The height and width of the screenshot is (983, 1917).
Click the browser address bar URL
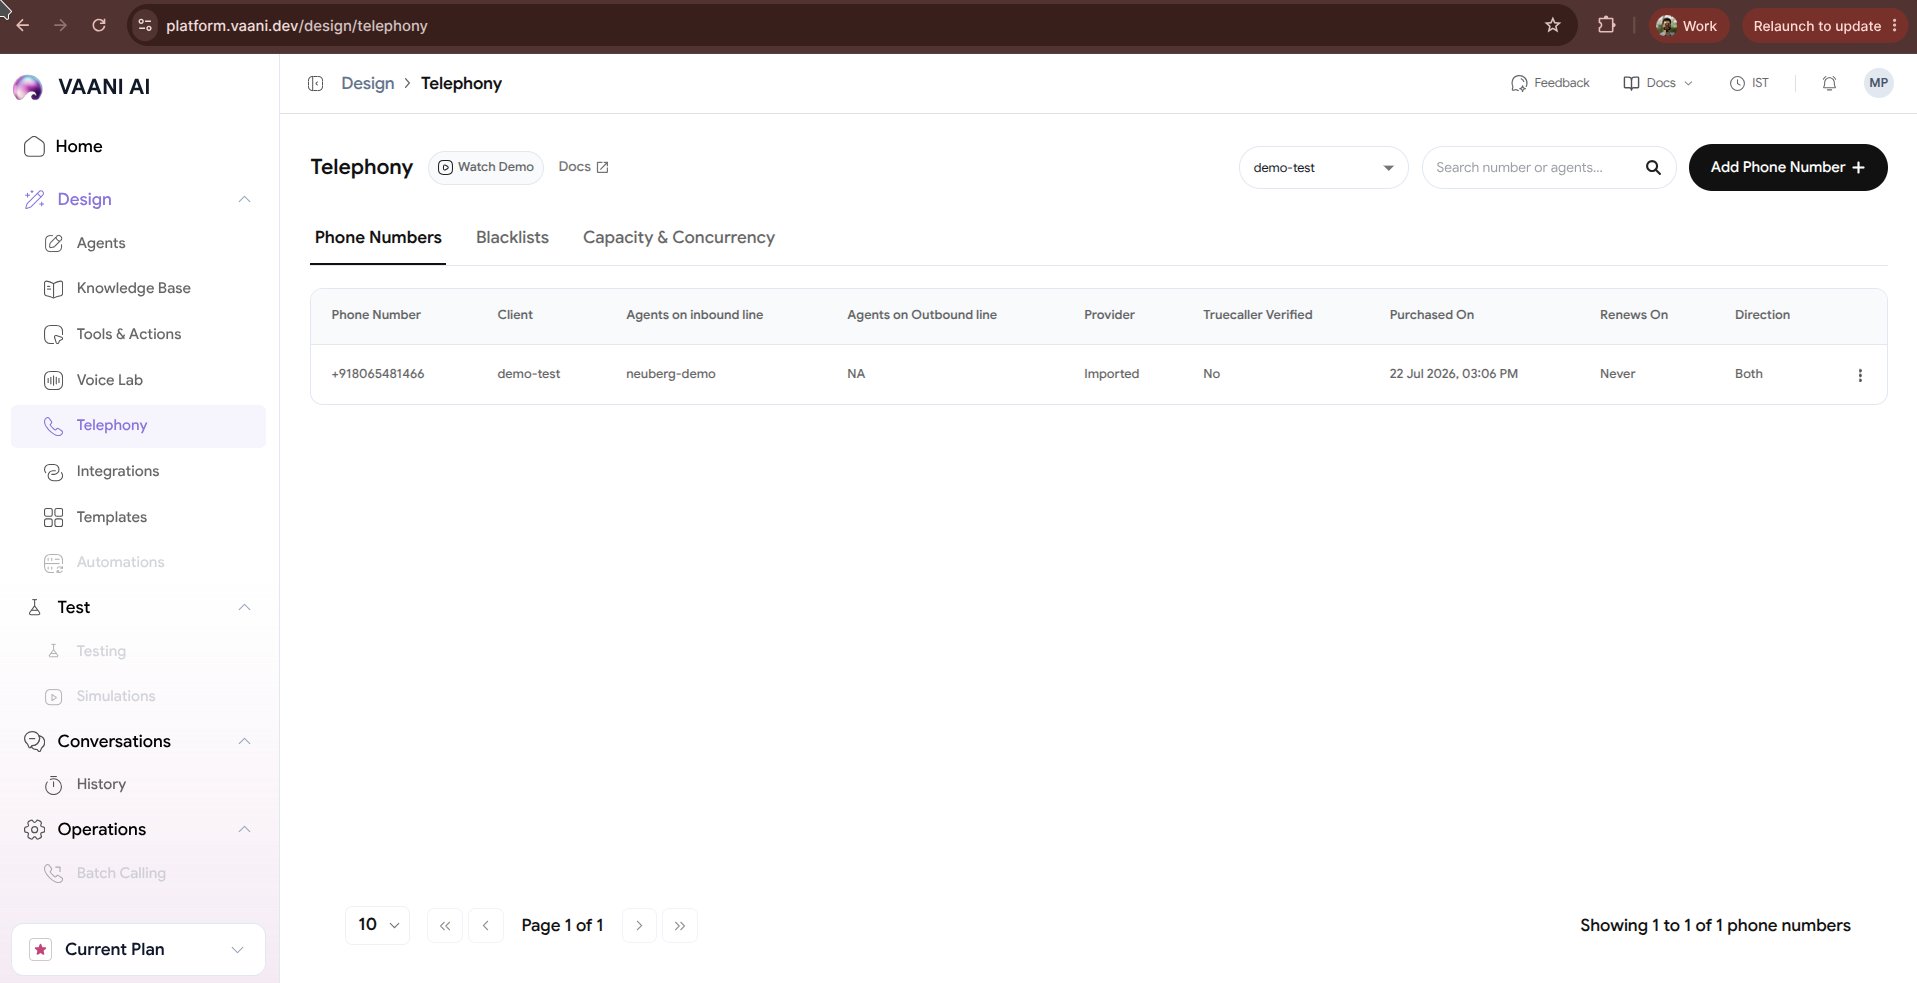297,26
